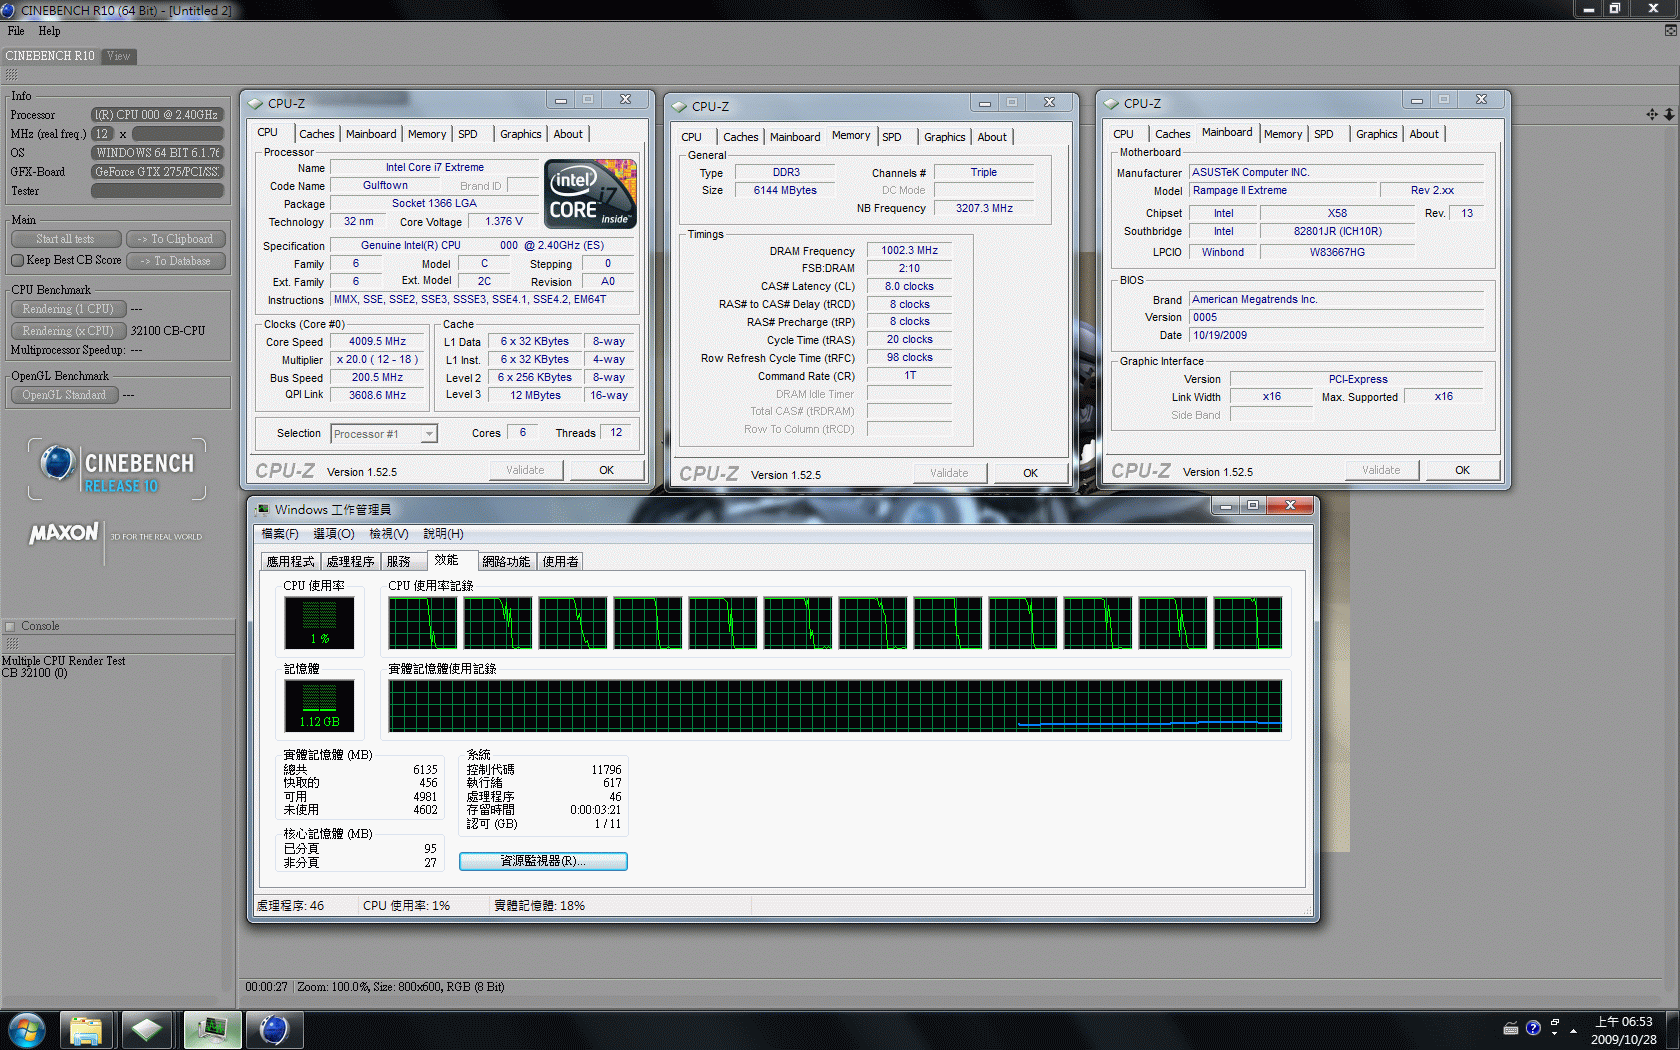Click the OpenGL Standard button
This screenshot has width=1680, height=1050.
(64, 395)
